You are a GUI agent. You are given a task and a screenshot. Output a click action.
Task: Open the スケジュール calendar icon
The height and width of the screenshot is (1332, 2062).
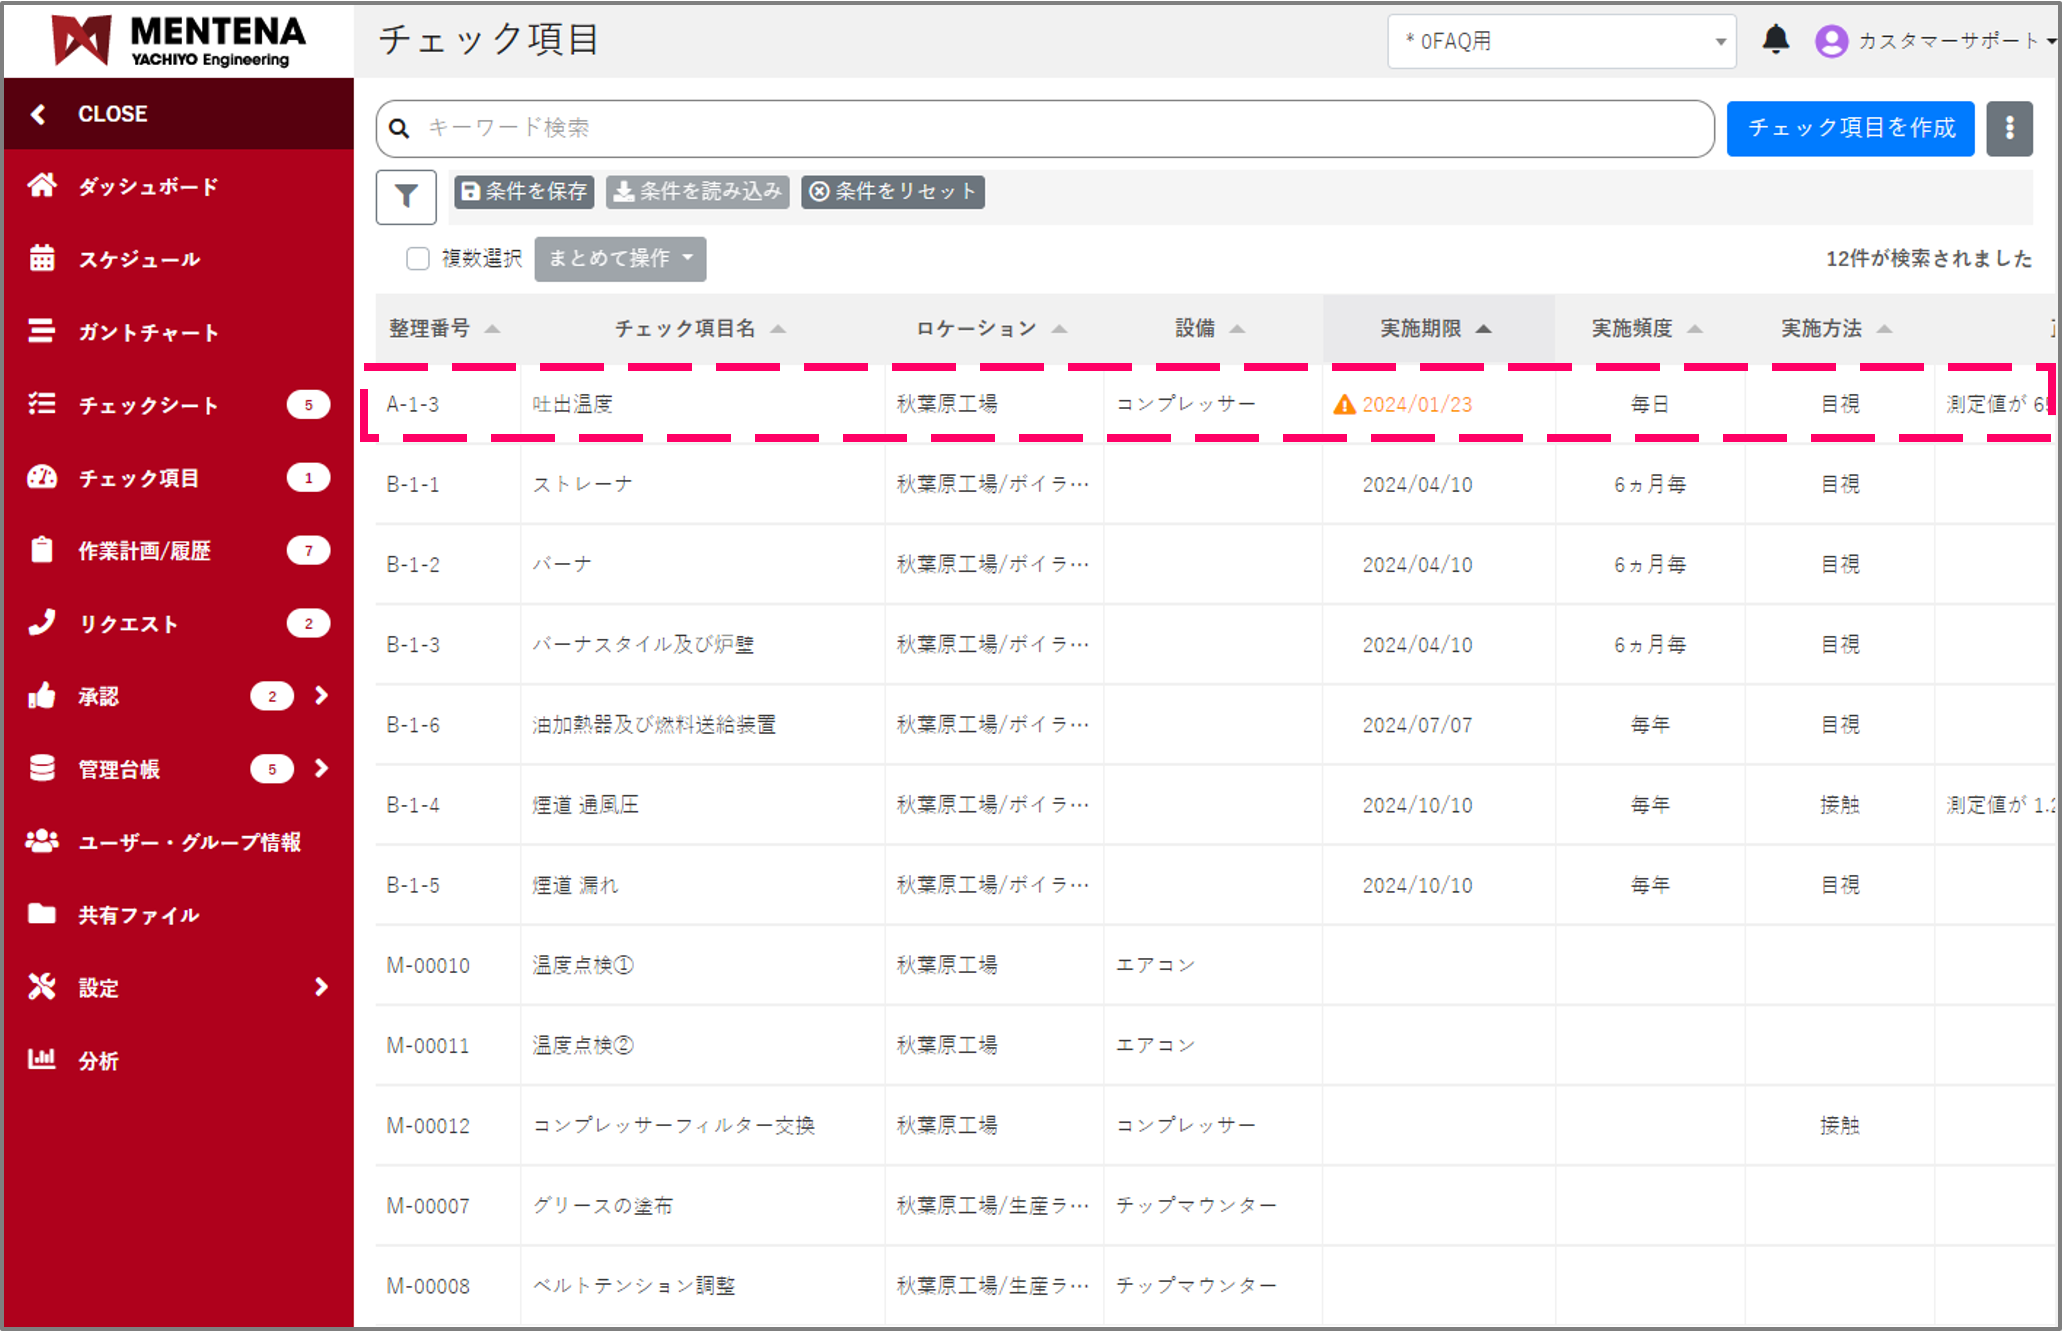coord(42,258)
